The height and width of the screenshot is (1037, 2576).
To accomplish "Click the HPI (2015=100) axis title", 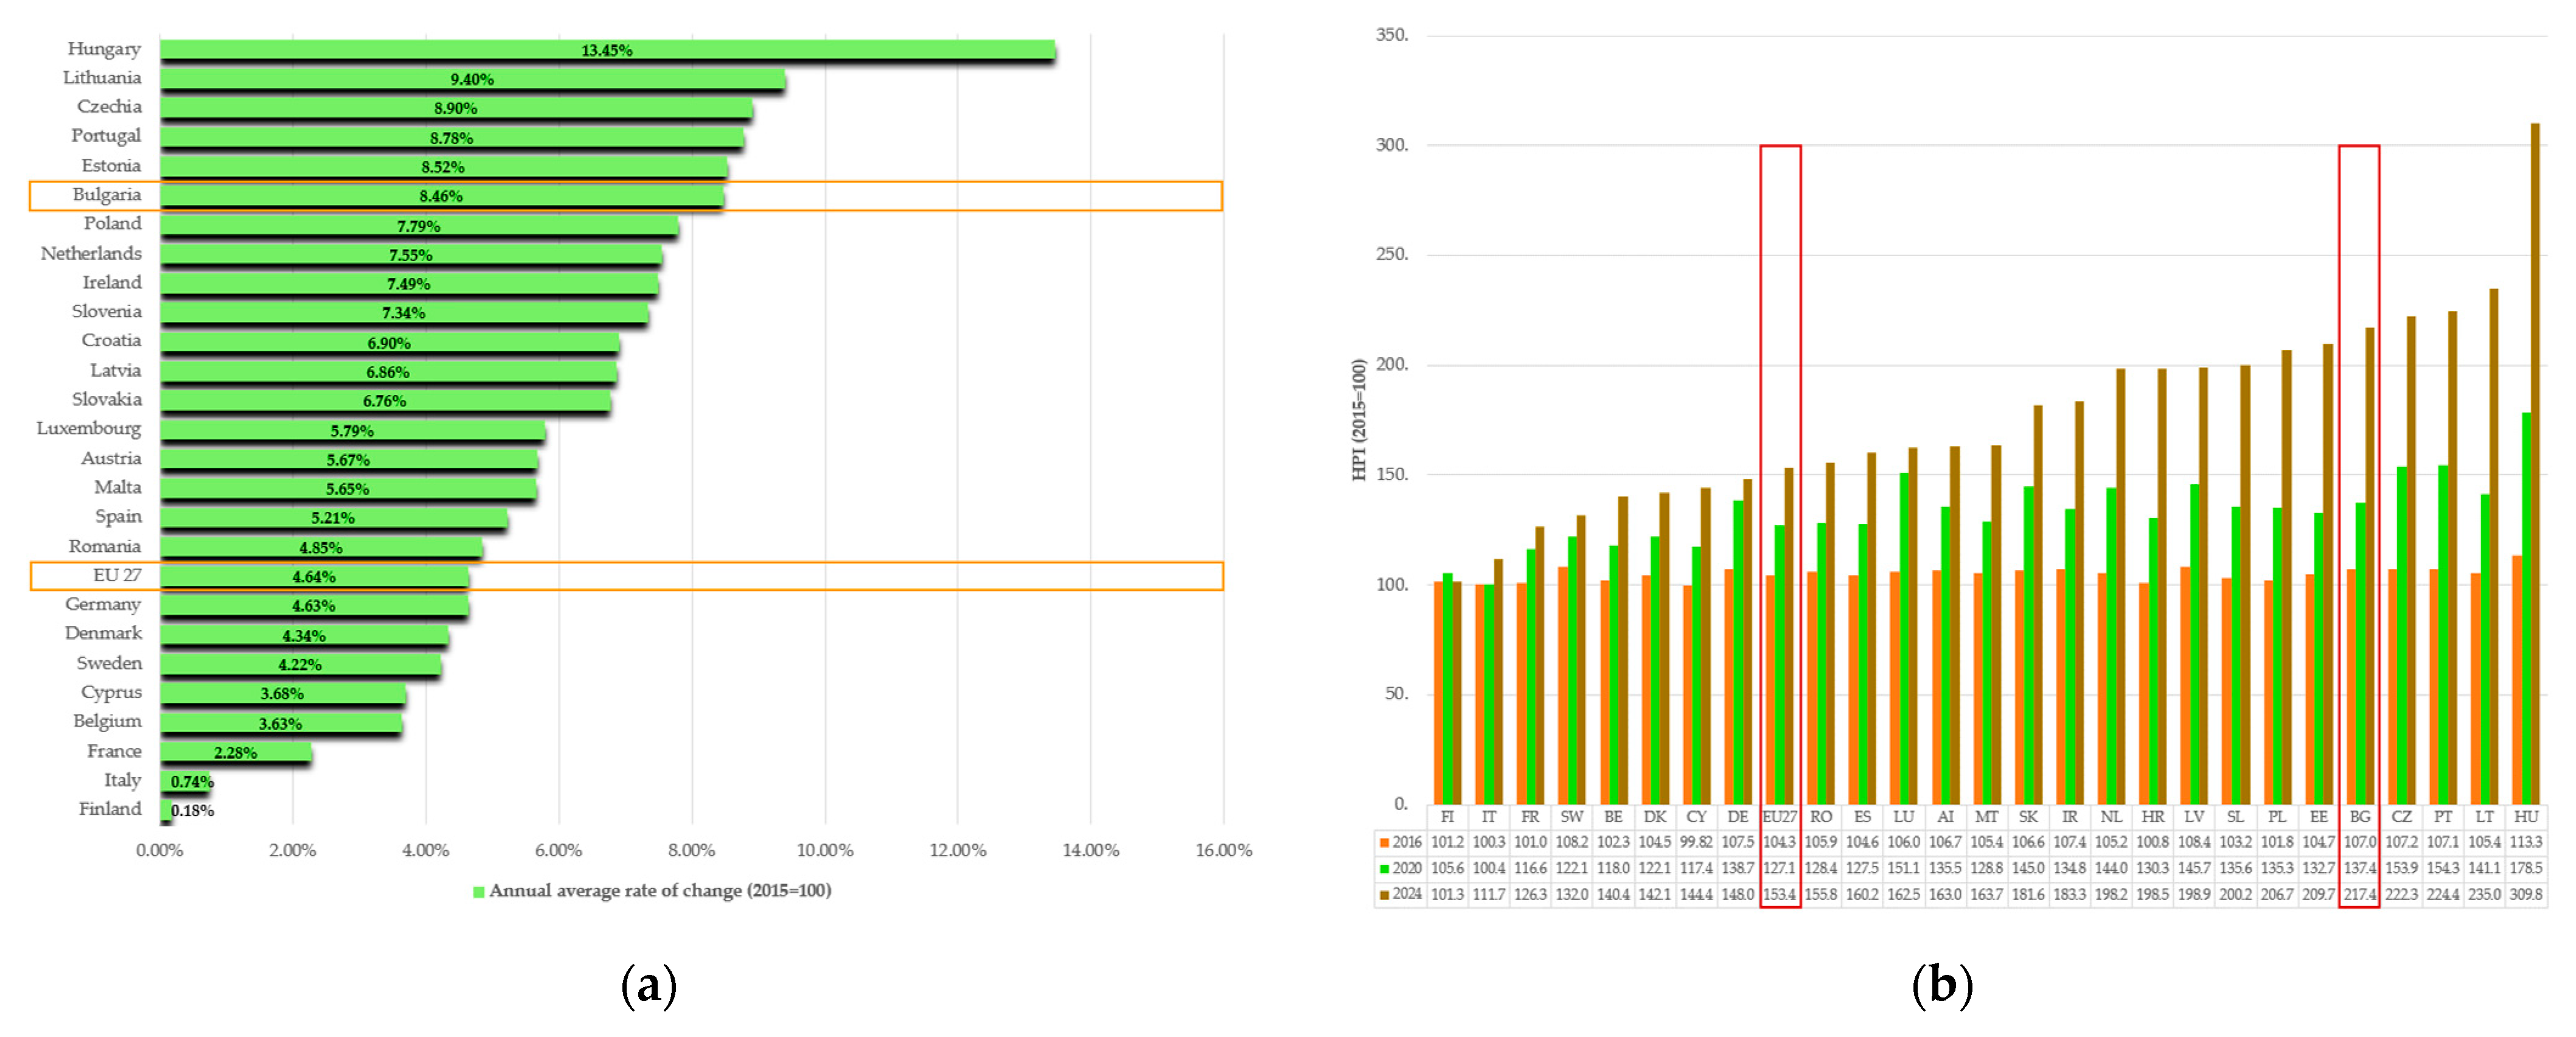I will pos(1358,420).
